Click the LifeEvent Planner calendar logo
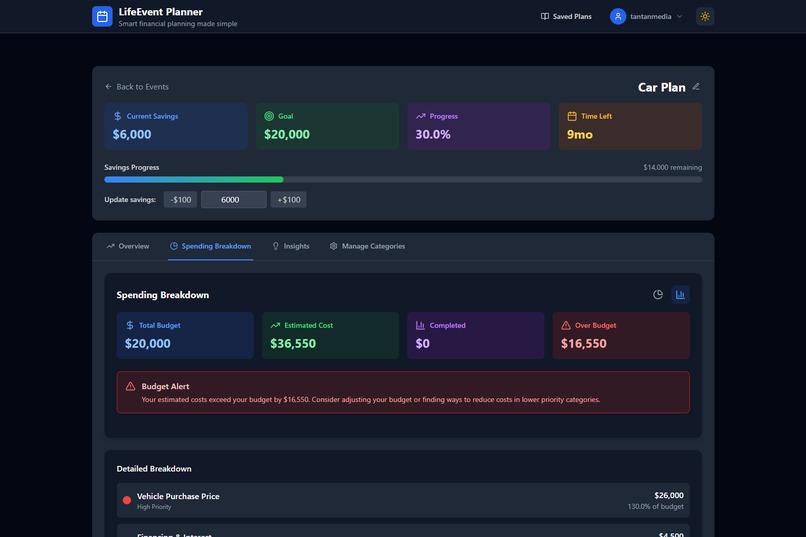806x537 pixels. [102, 16]
